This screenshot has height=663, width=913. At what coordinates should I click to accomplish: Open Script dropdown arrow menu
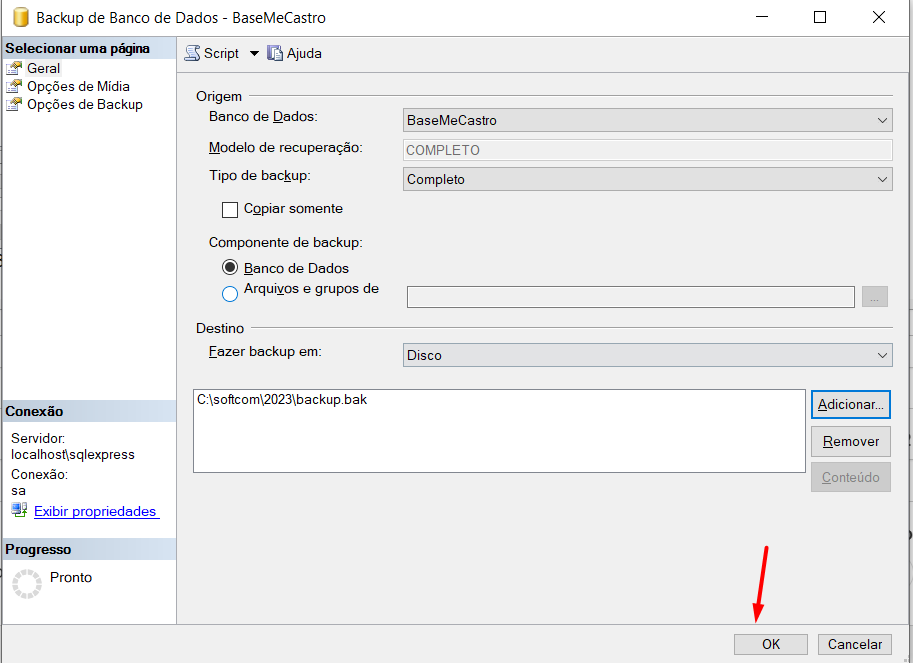pyautogui.click(x=254, y=54)
